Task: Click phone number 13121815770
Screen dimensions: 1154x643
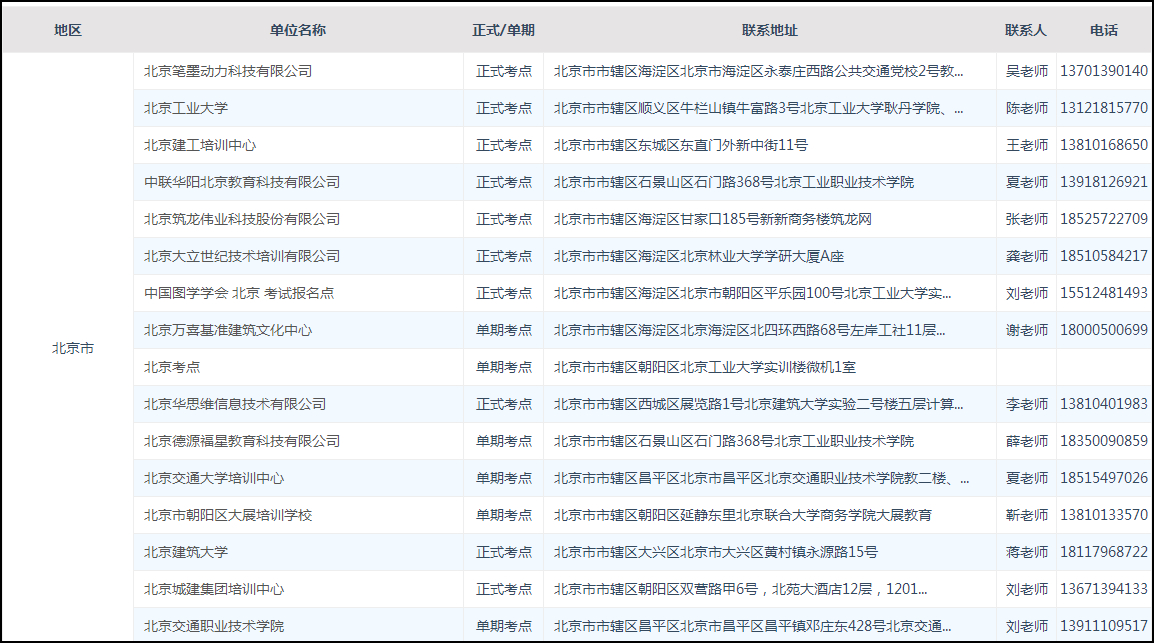Action: 1104,108
